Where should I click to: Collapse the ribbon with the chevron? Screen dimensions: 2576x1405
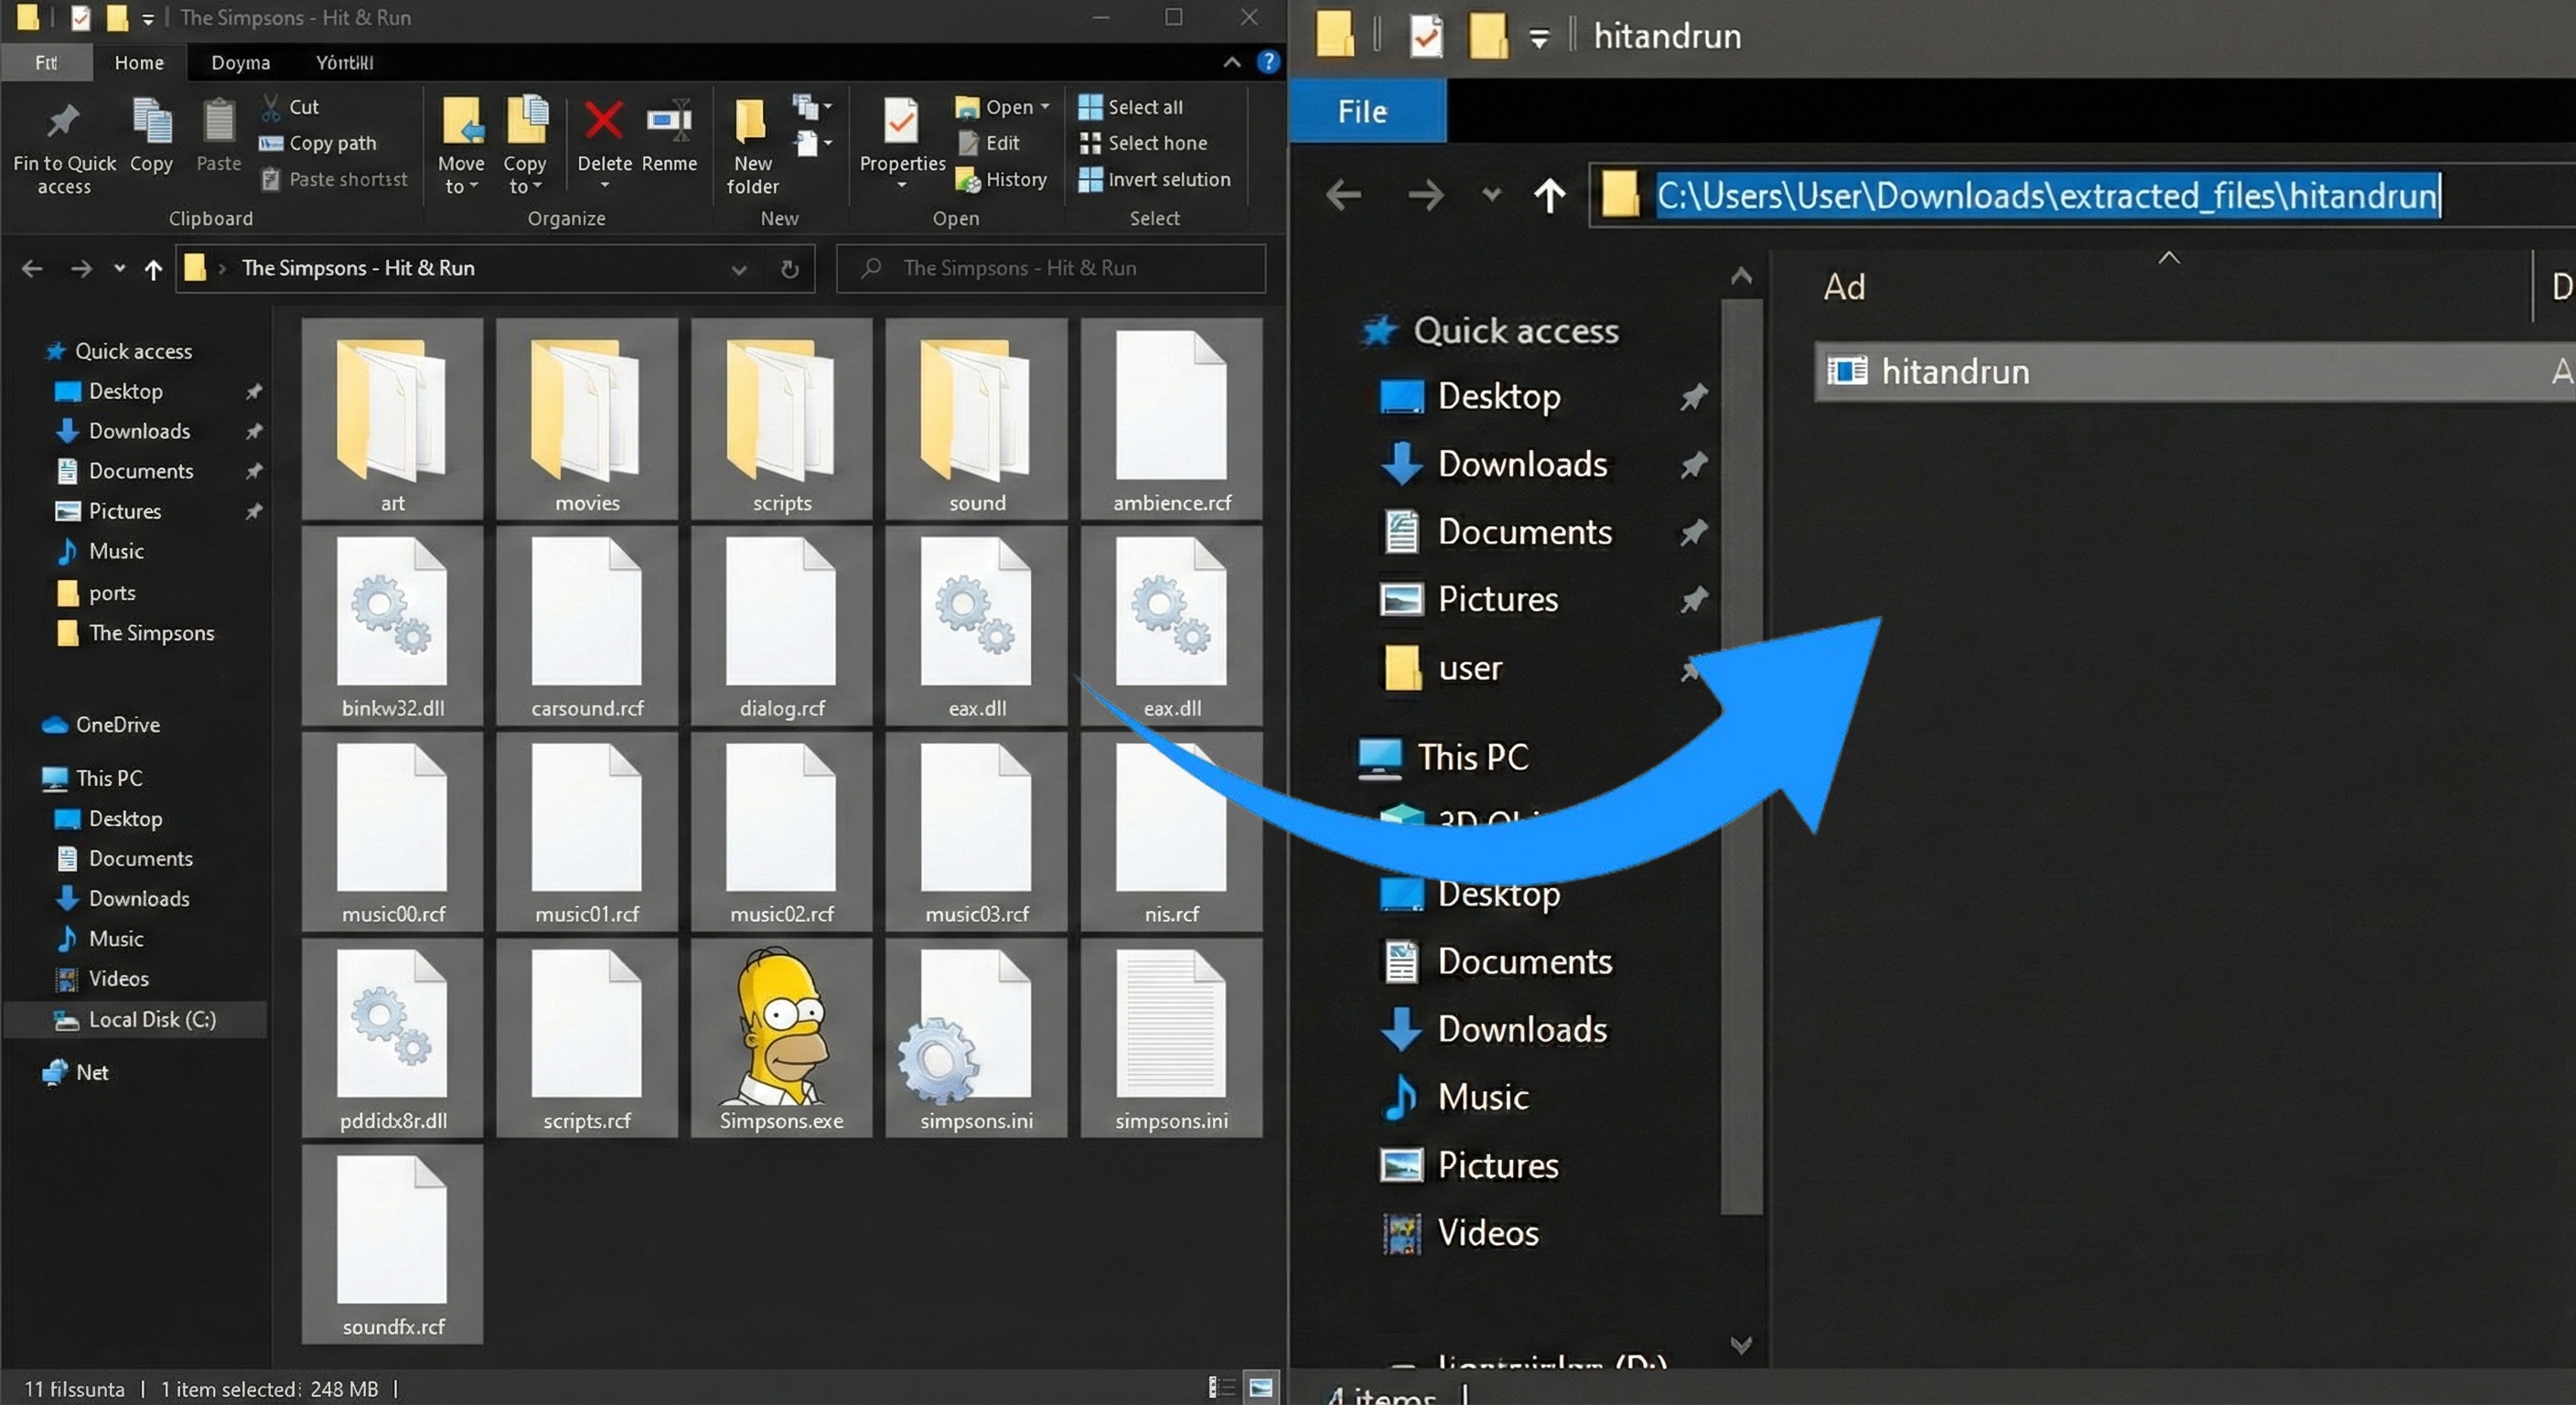pos(1232,62)
